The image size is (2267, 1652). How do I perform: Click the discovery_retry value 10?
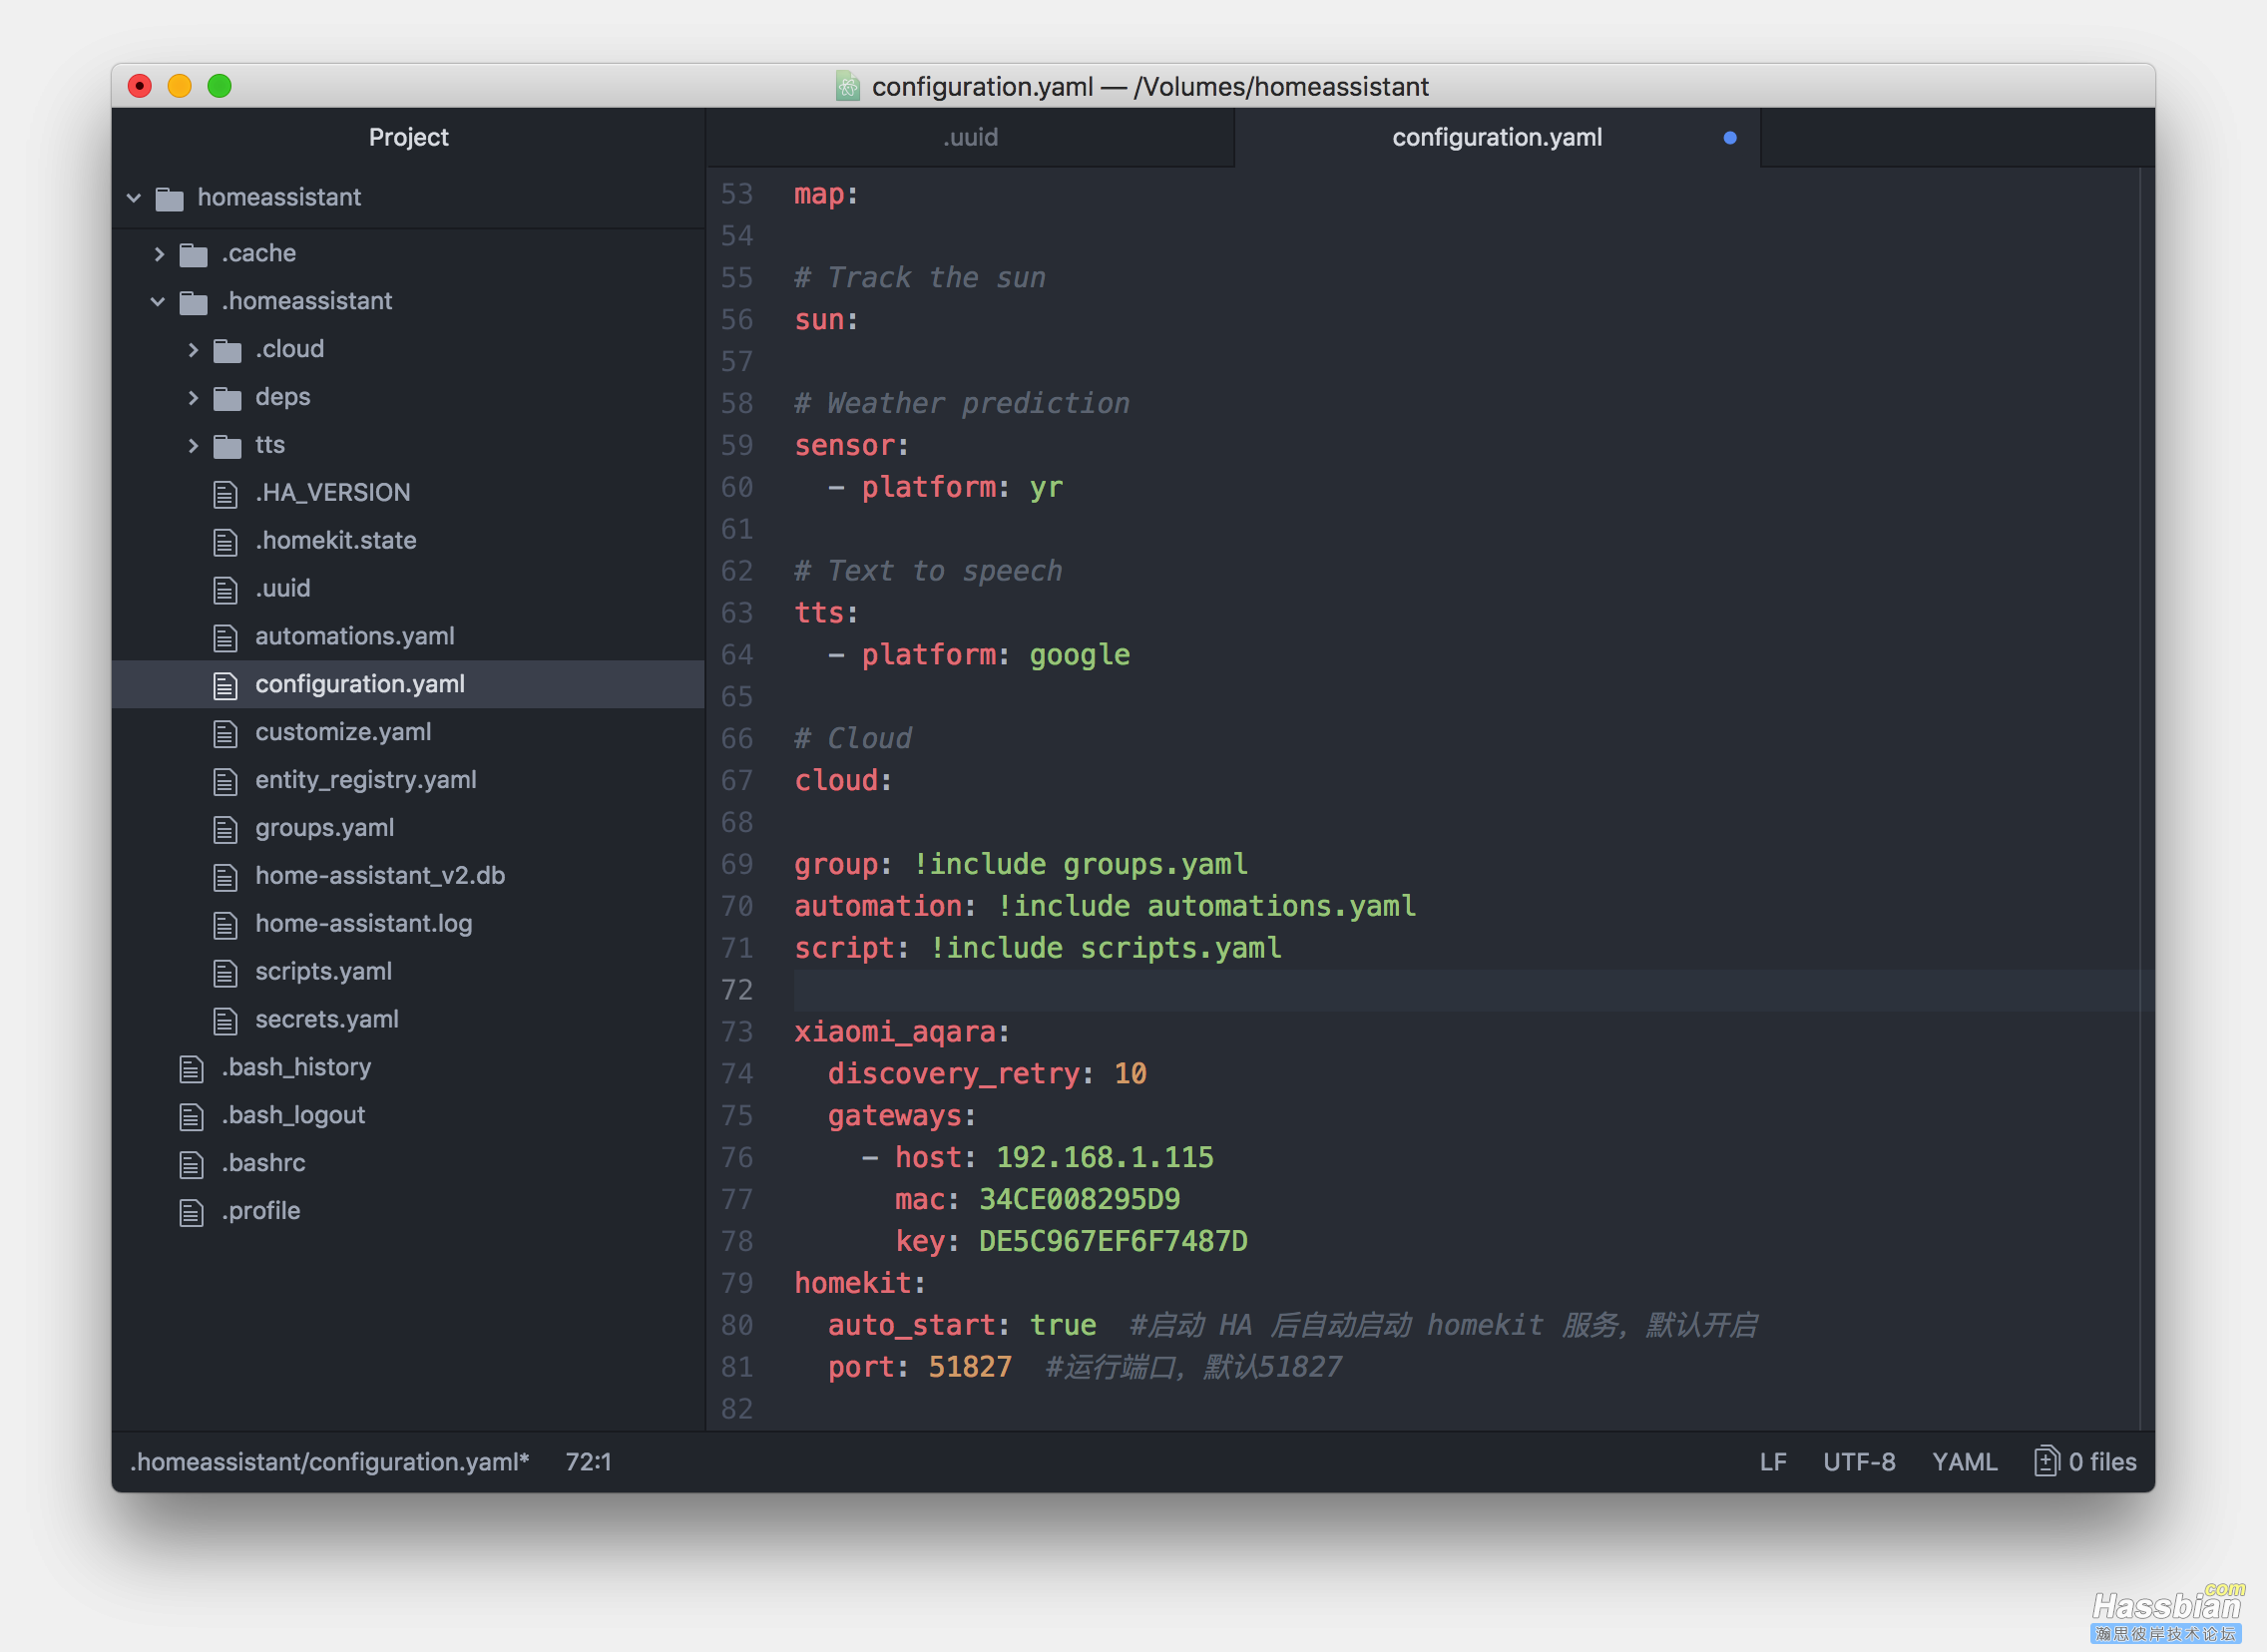coord(1130,1074)
